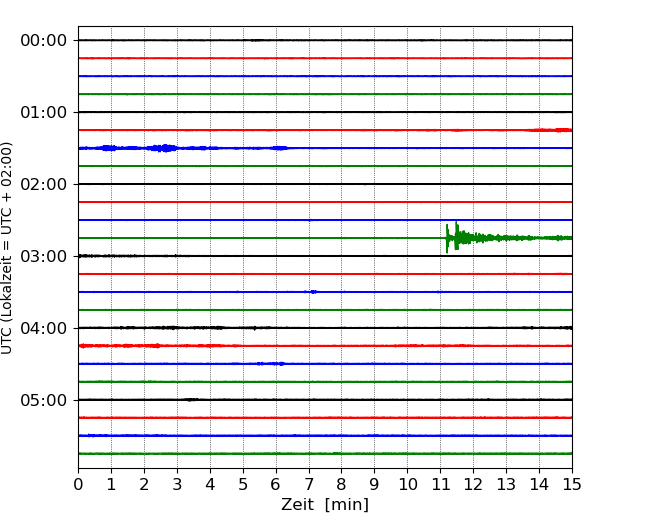Click the large green seismic event burst
The width and height of the screenshot is (650, 520).
pos(509,238)
